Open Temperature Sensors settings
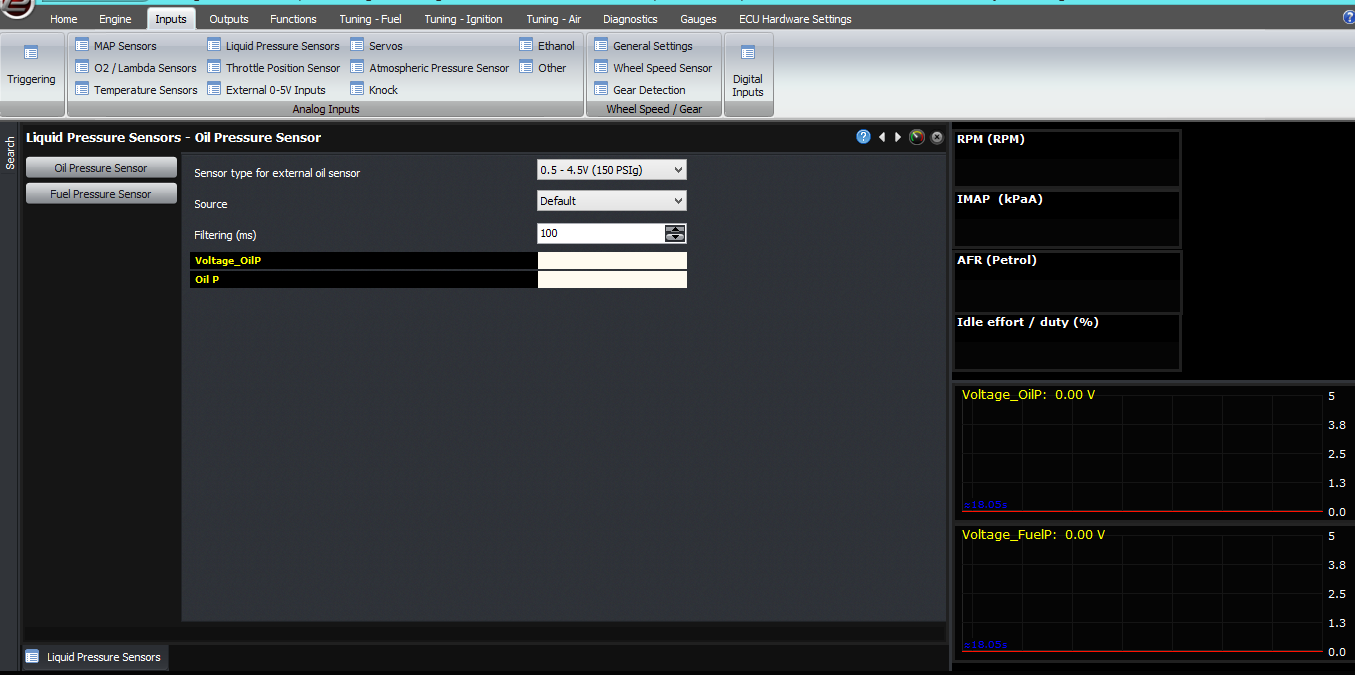1355x675 pixels. [x=136, y=90]
